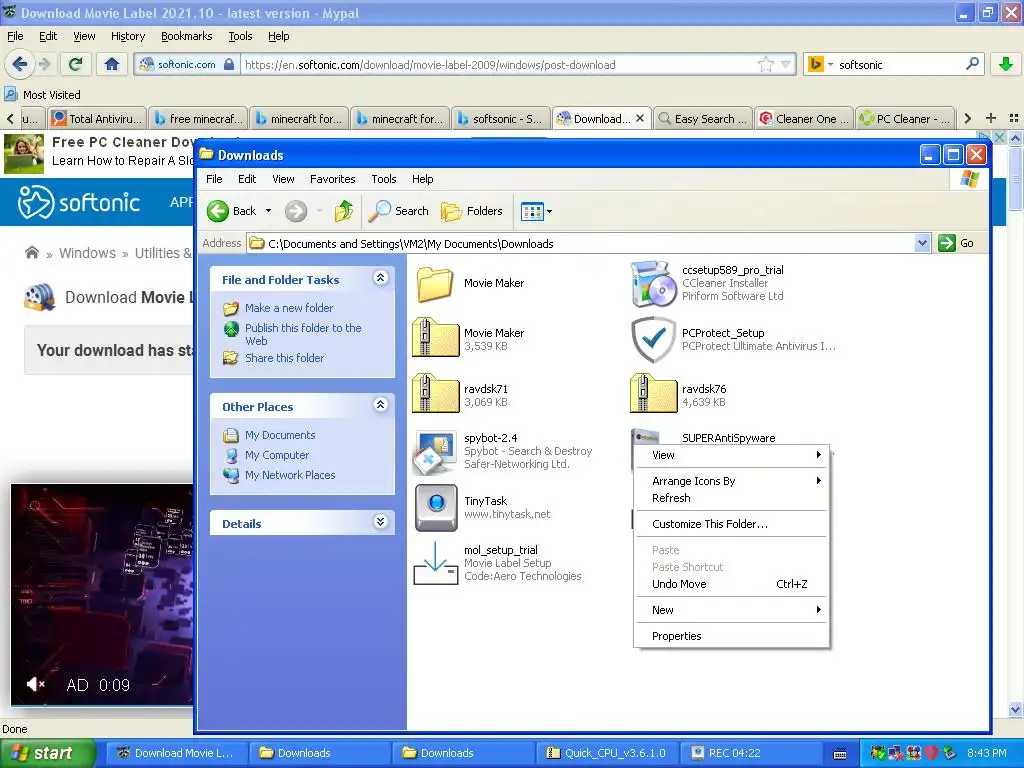Open the search engine selector dropdown
Viewport: 1024px width, 768px height.
pyautogui.click(x=830, y=64)
